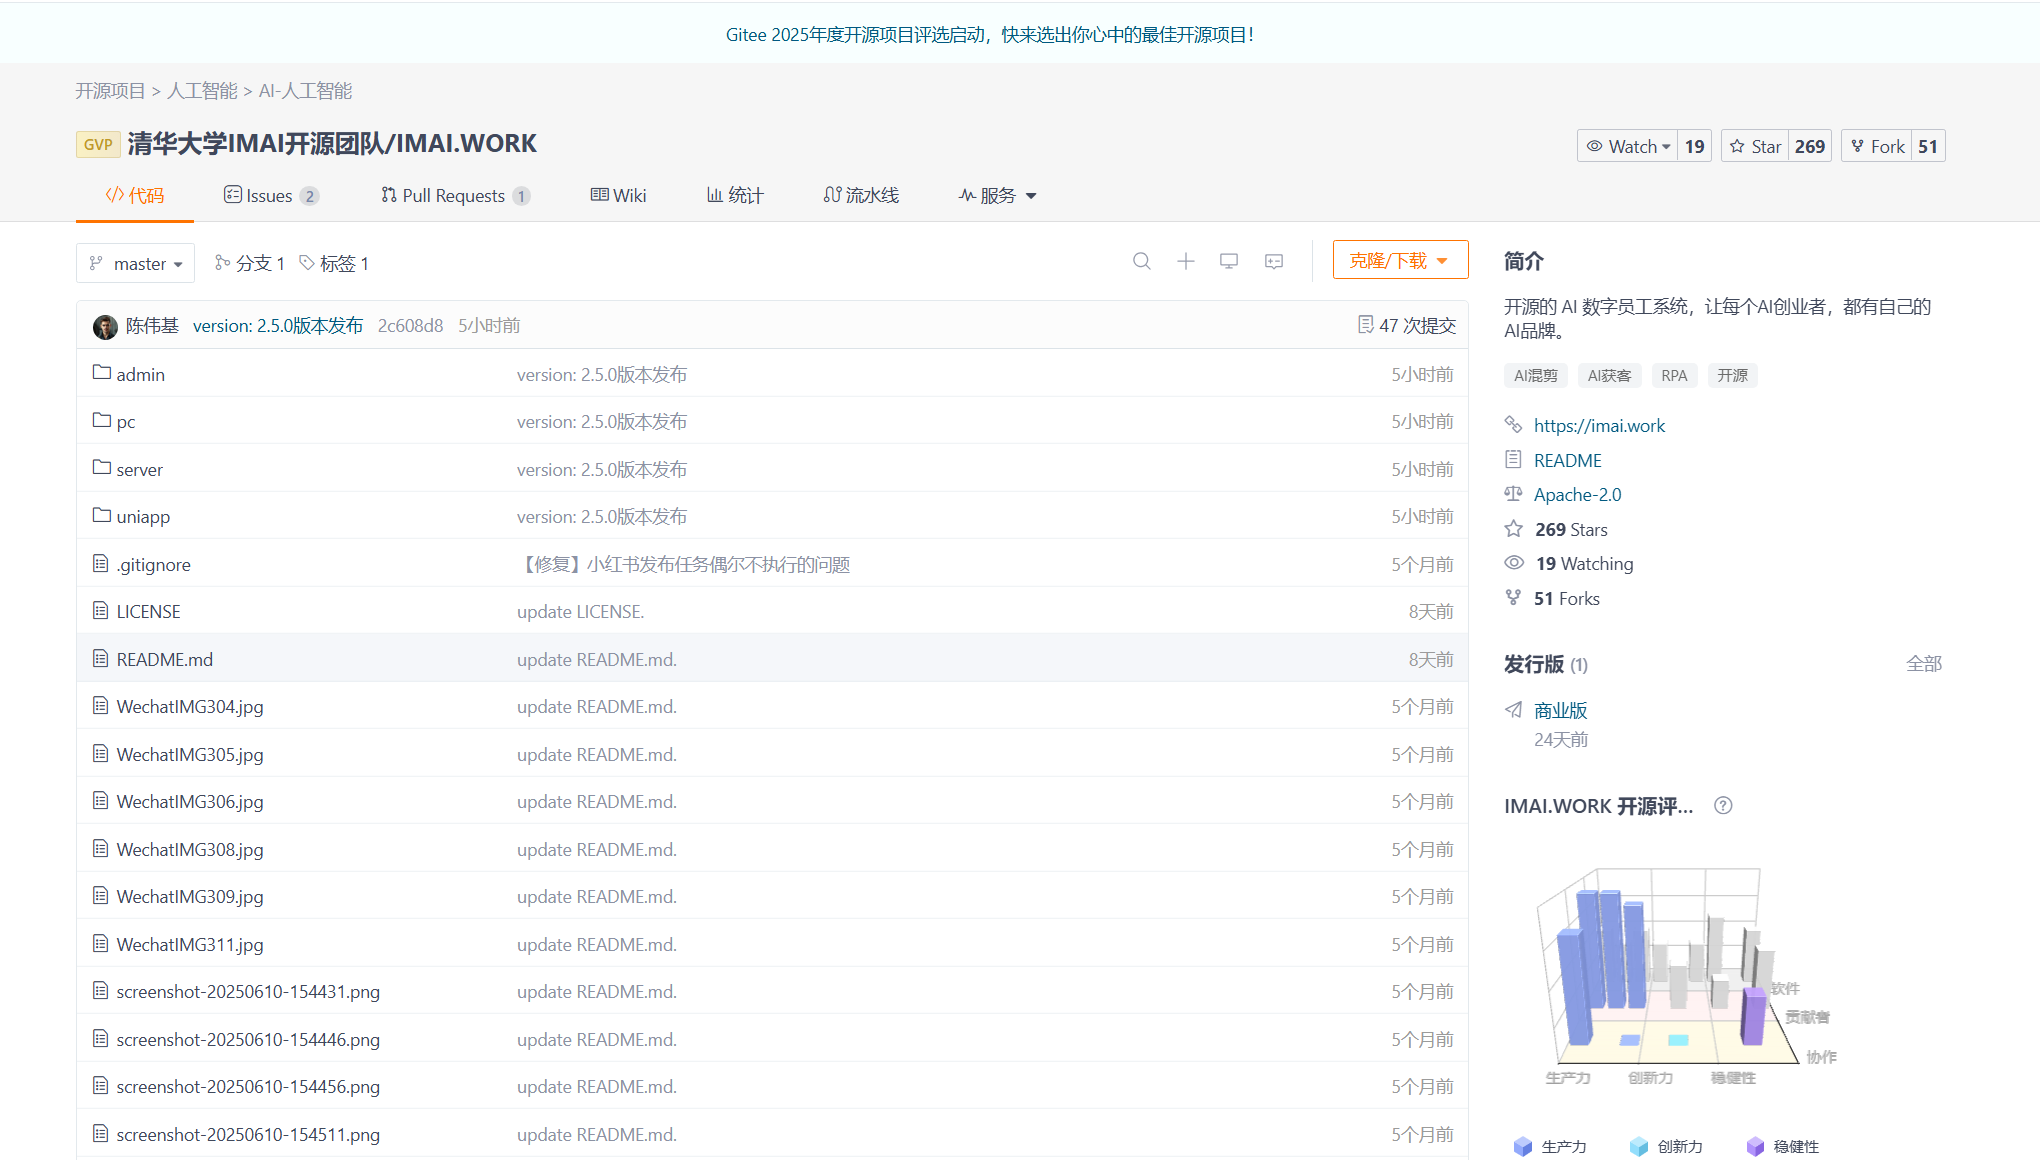Click the purple bar in 3D chart

[x=1752, y=1015]
